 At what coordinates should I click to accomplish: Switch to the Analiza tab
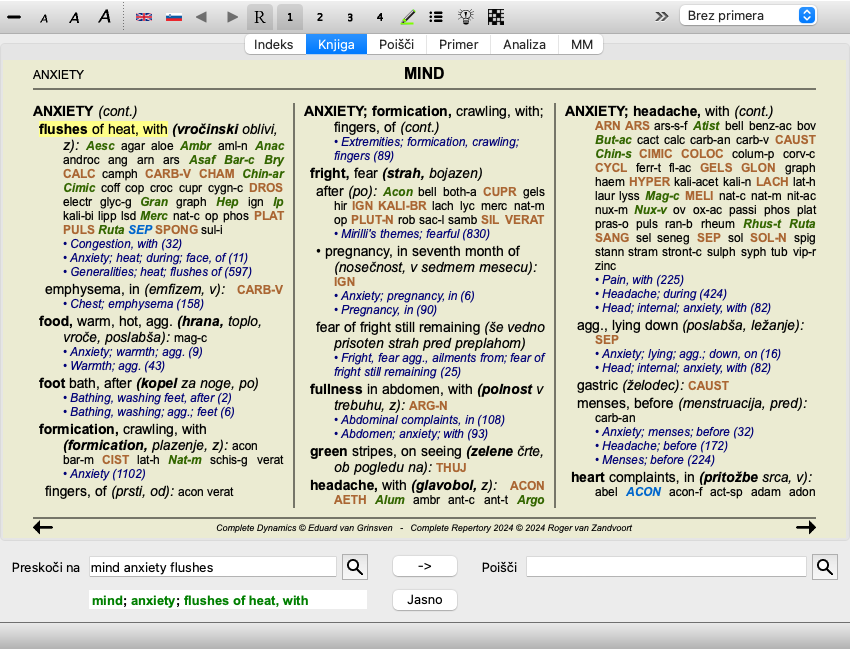pyautogui.click(x=524, y=45)
